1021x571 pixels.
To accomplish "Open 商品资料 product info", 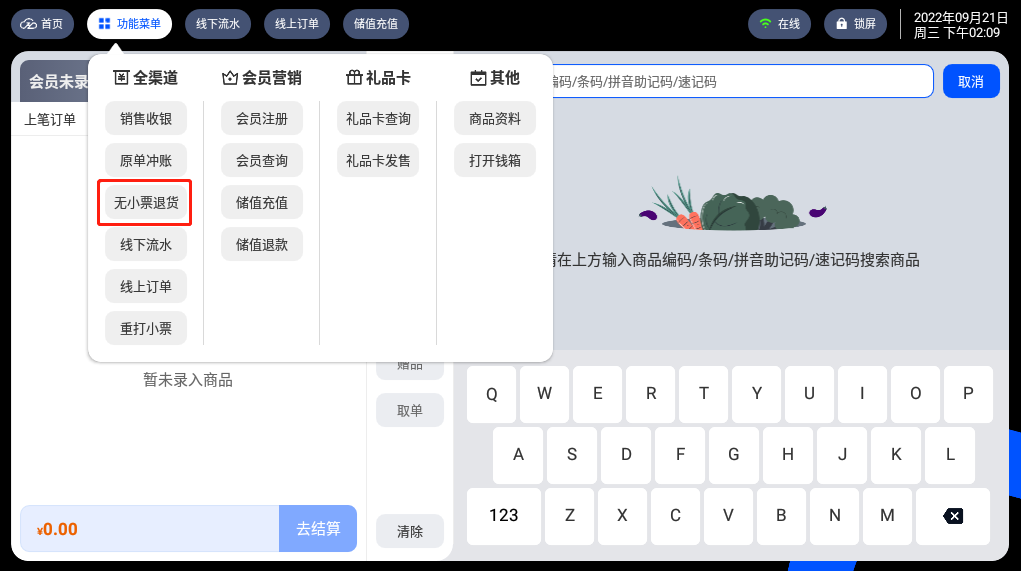I will (495, 118).
